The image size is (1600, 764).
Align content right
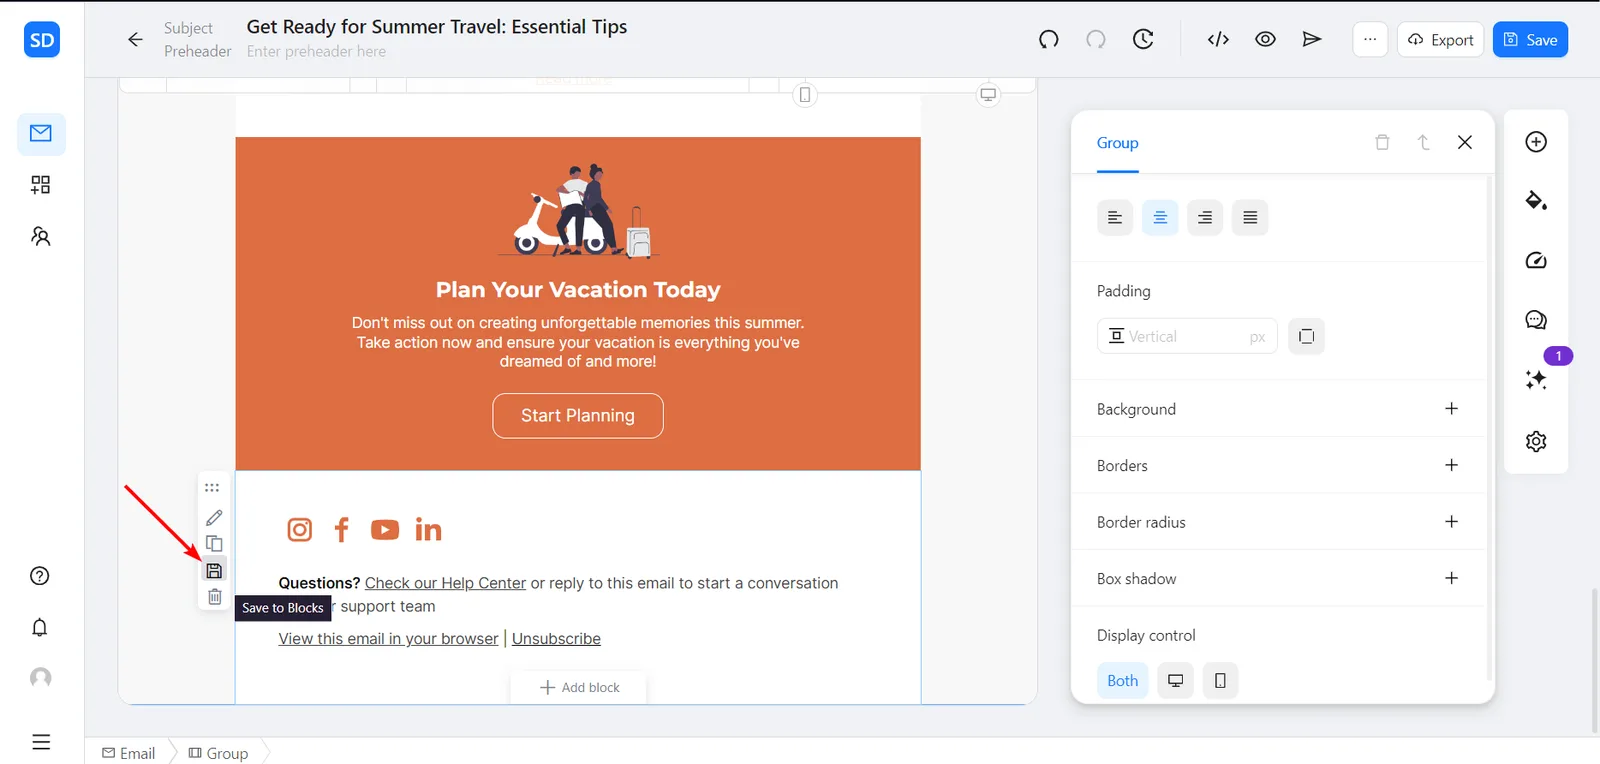coord(1205,217)
